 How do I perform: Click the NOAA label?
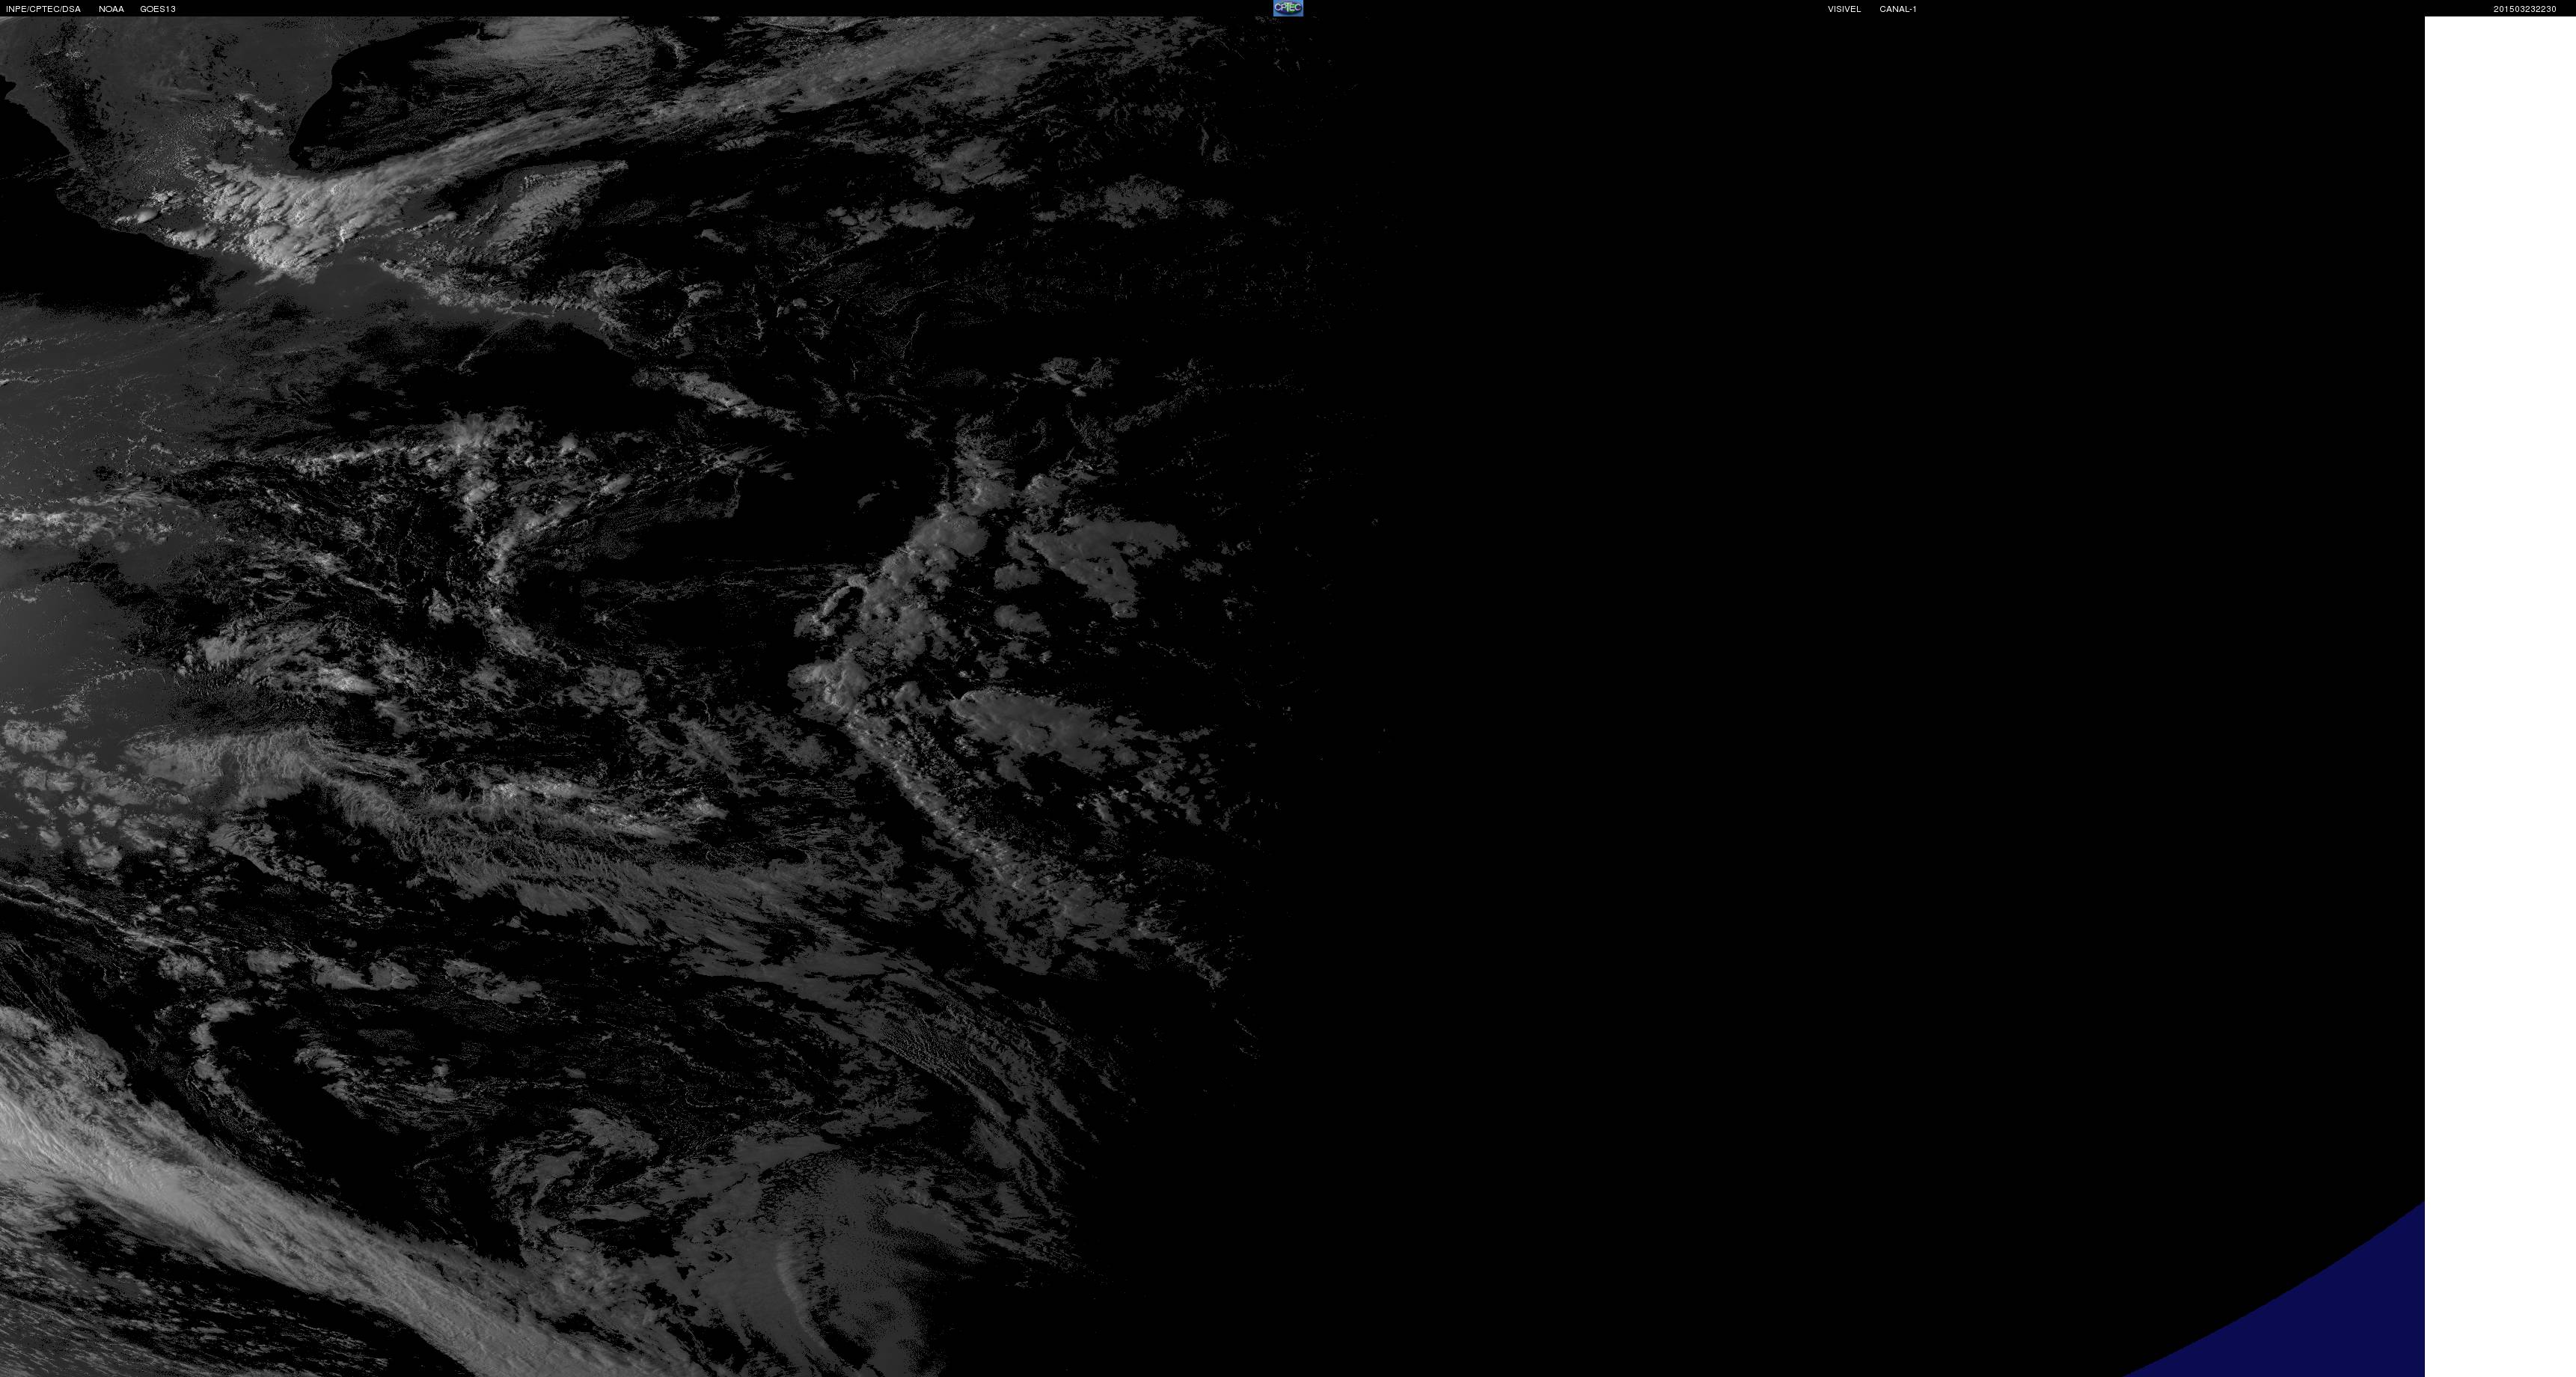[111, 9]
